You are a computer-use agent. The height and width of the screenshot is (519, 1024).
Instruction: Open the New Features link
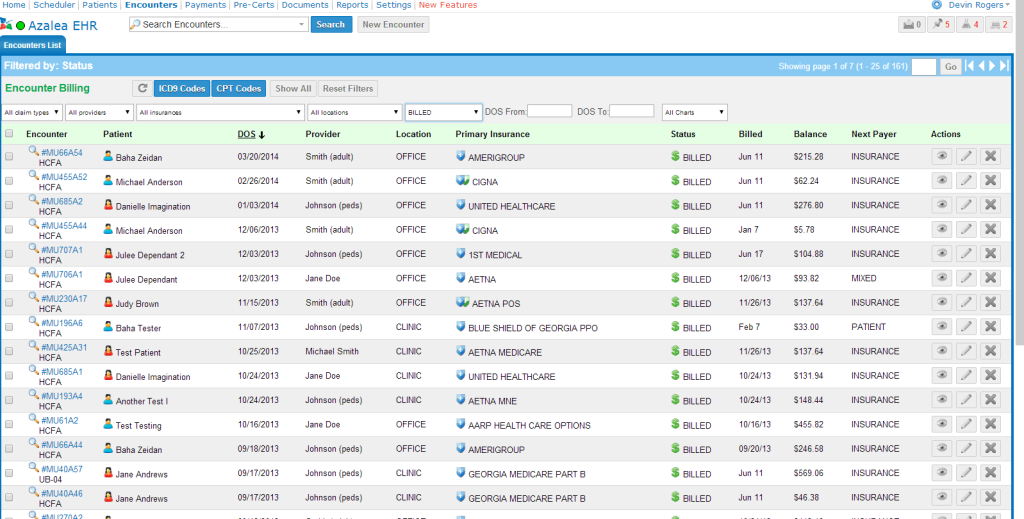click(448, 5)
